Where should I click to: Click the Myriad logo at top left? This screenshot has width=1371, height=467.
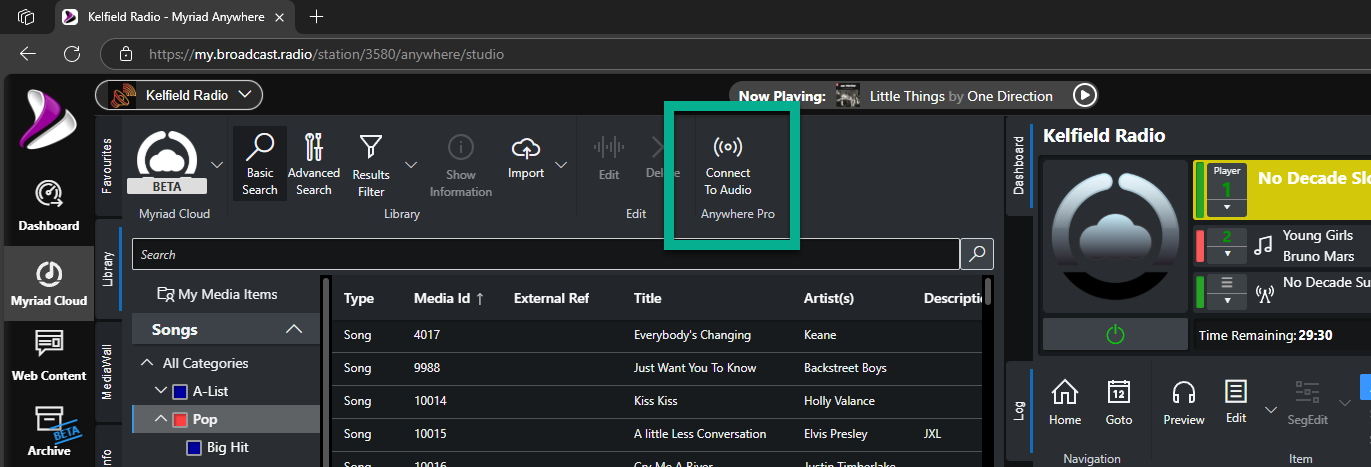tap(47, 120)
